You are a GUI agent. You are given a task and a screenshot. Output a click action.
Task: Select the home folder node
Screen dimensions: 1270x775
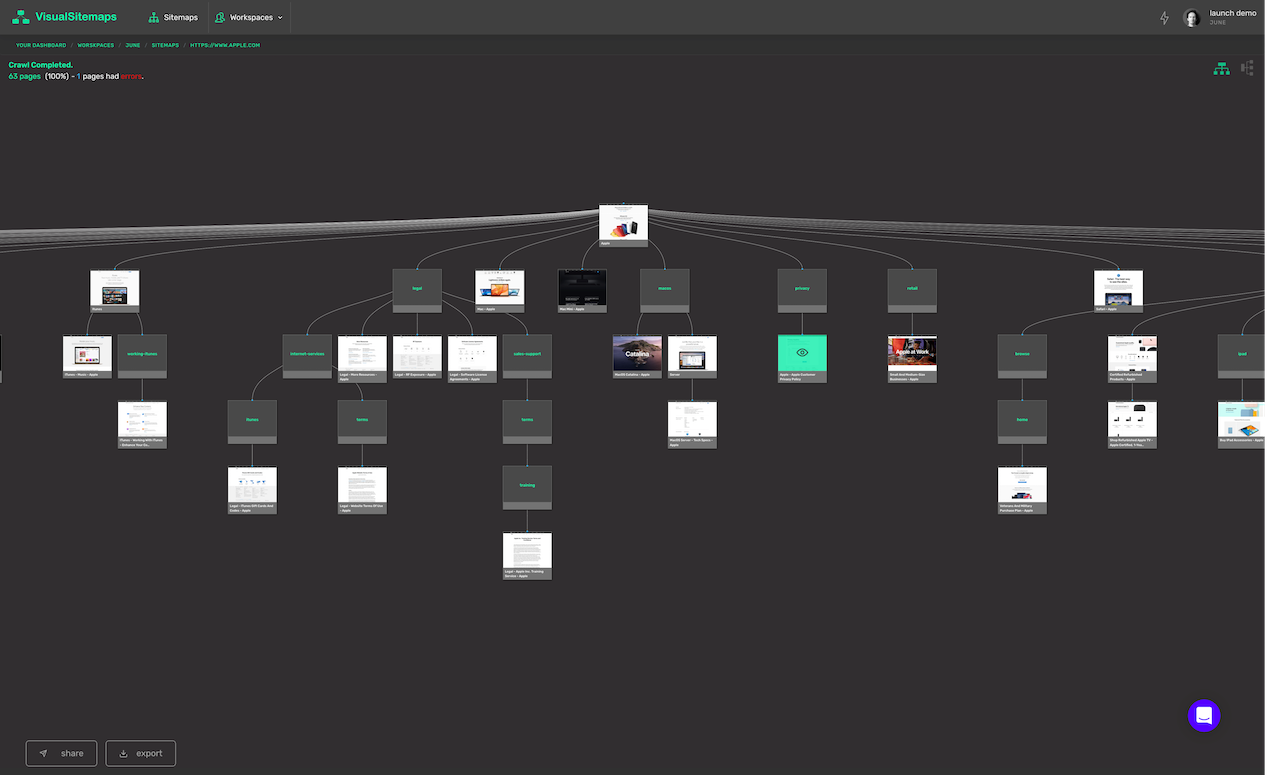pos(1022,423)
